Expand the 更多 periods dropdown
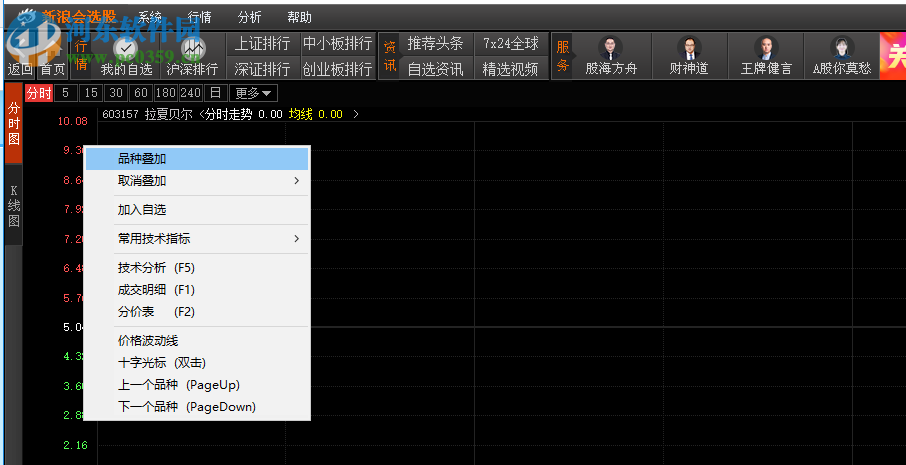This screenshot has width=906, height=465. point(253,93)
